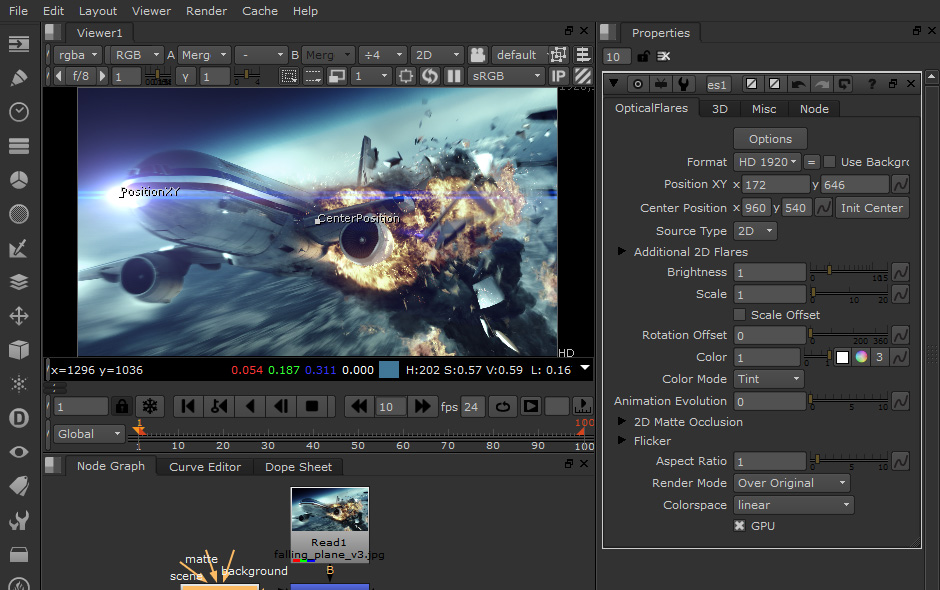Open the Colorspace linear dropdown
940x590 pixels.
794,505
